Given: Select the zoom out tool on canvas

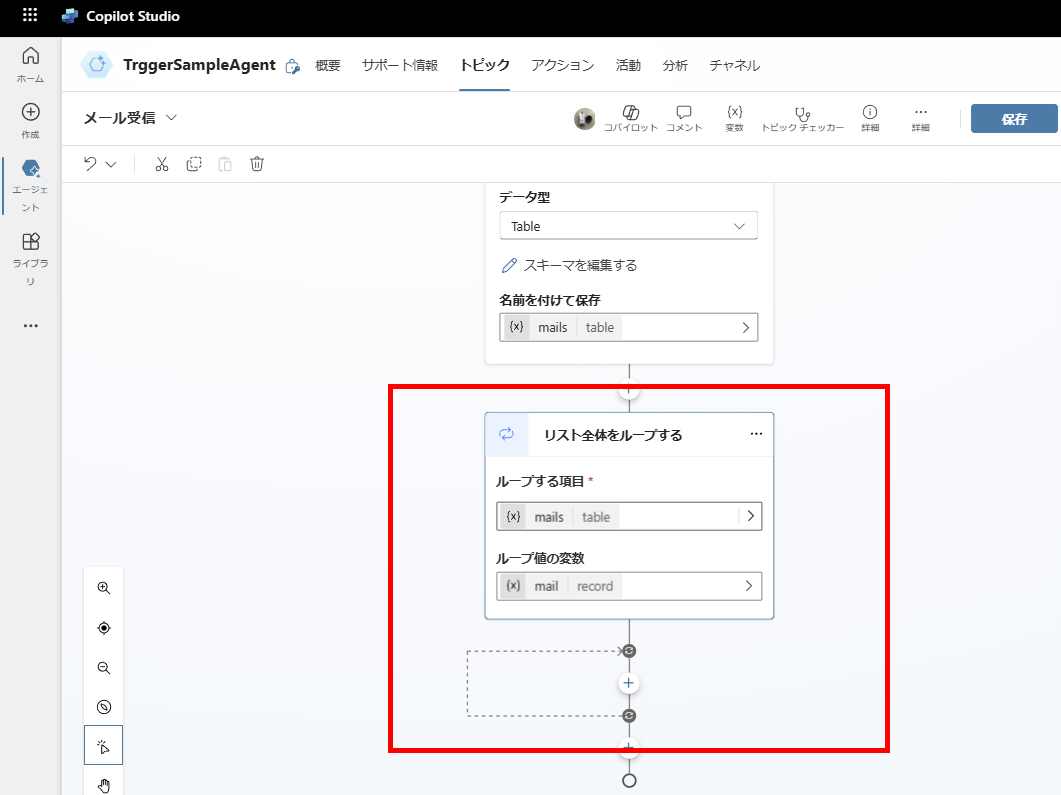Looking at the screenshot, I should tap(103, 667).
